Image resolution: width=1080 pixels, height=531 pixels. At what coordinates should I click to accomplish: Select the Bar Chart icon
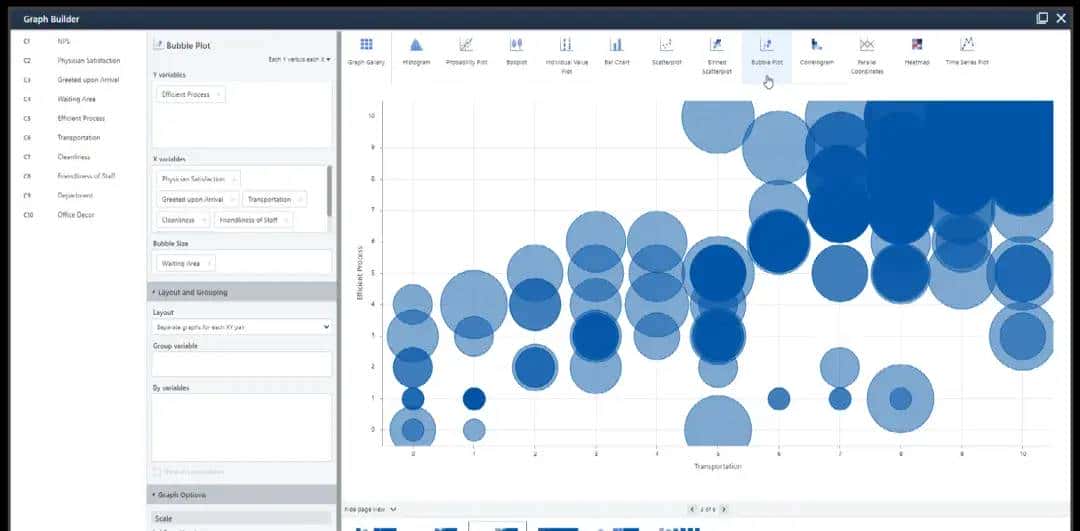[x=616, y=50]
